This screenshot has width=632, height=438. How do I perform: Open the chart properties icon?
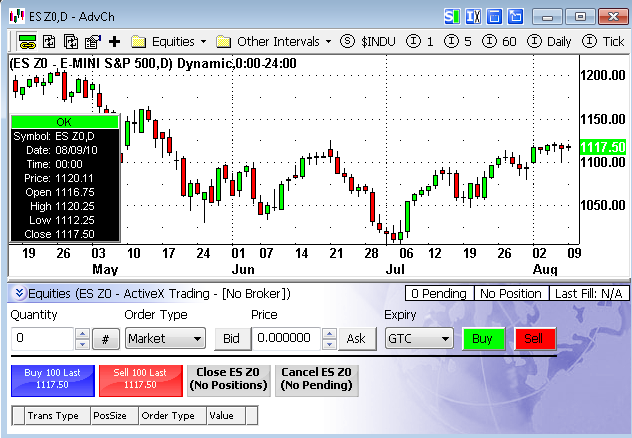point(93,42)
